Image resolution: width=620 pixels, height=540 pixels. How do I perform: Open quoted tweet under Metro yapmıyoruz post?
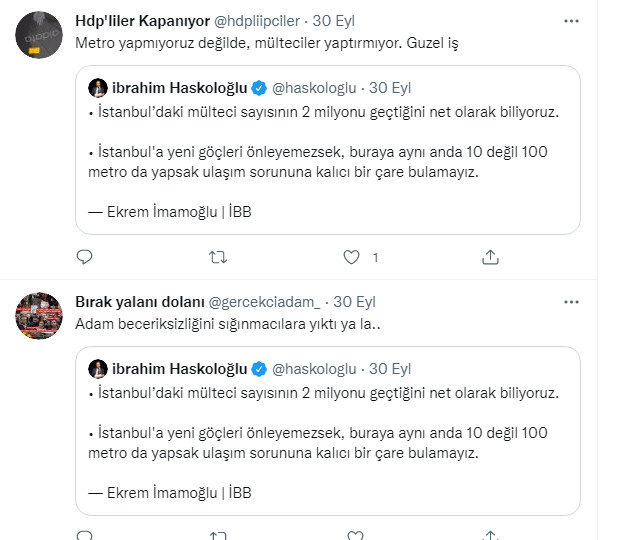(328, 160)
